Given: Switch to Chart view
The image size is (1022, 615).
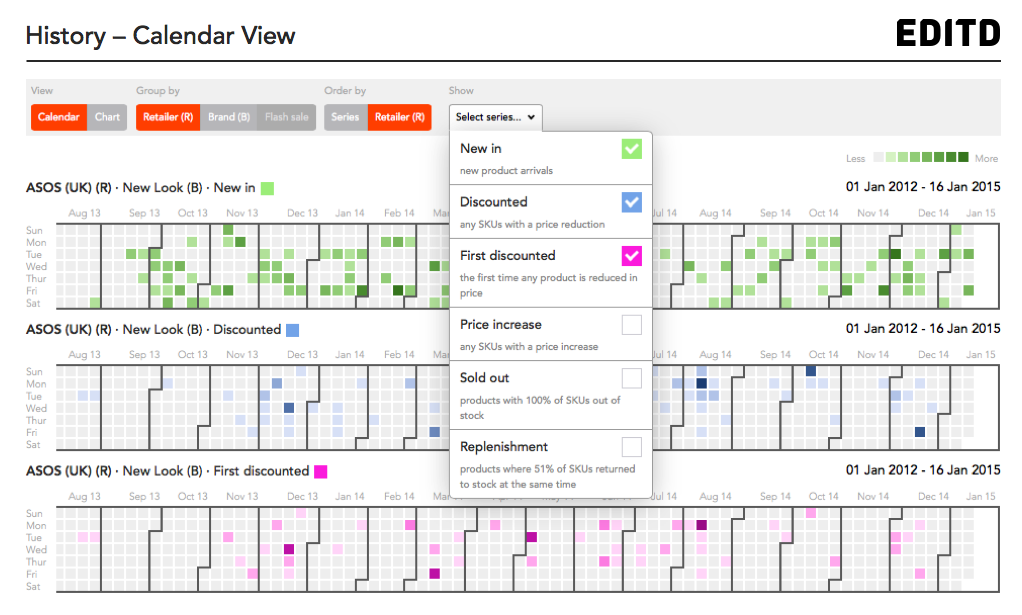Looking at the screenshot, I should pos(107,117).
